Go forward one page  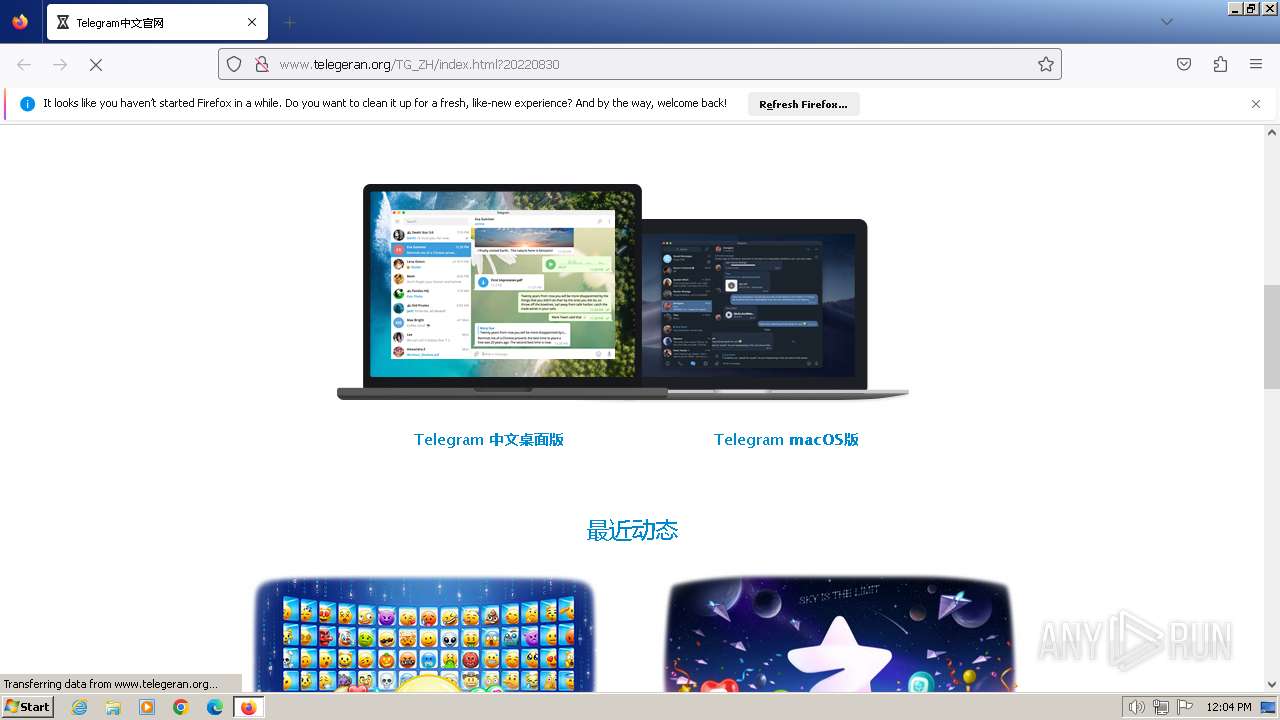click(60, 64)
